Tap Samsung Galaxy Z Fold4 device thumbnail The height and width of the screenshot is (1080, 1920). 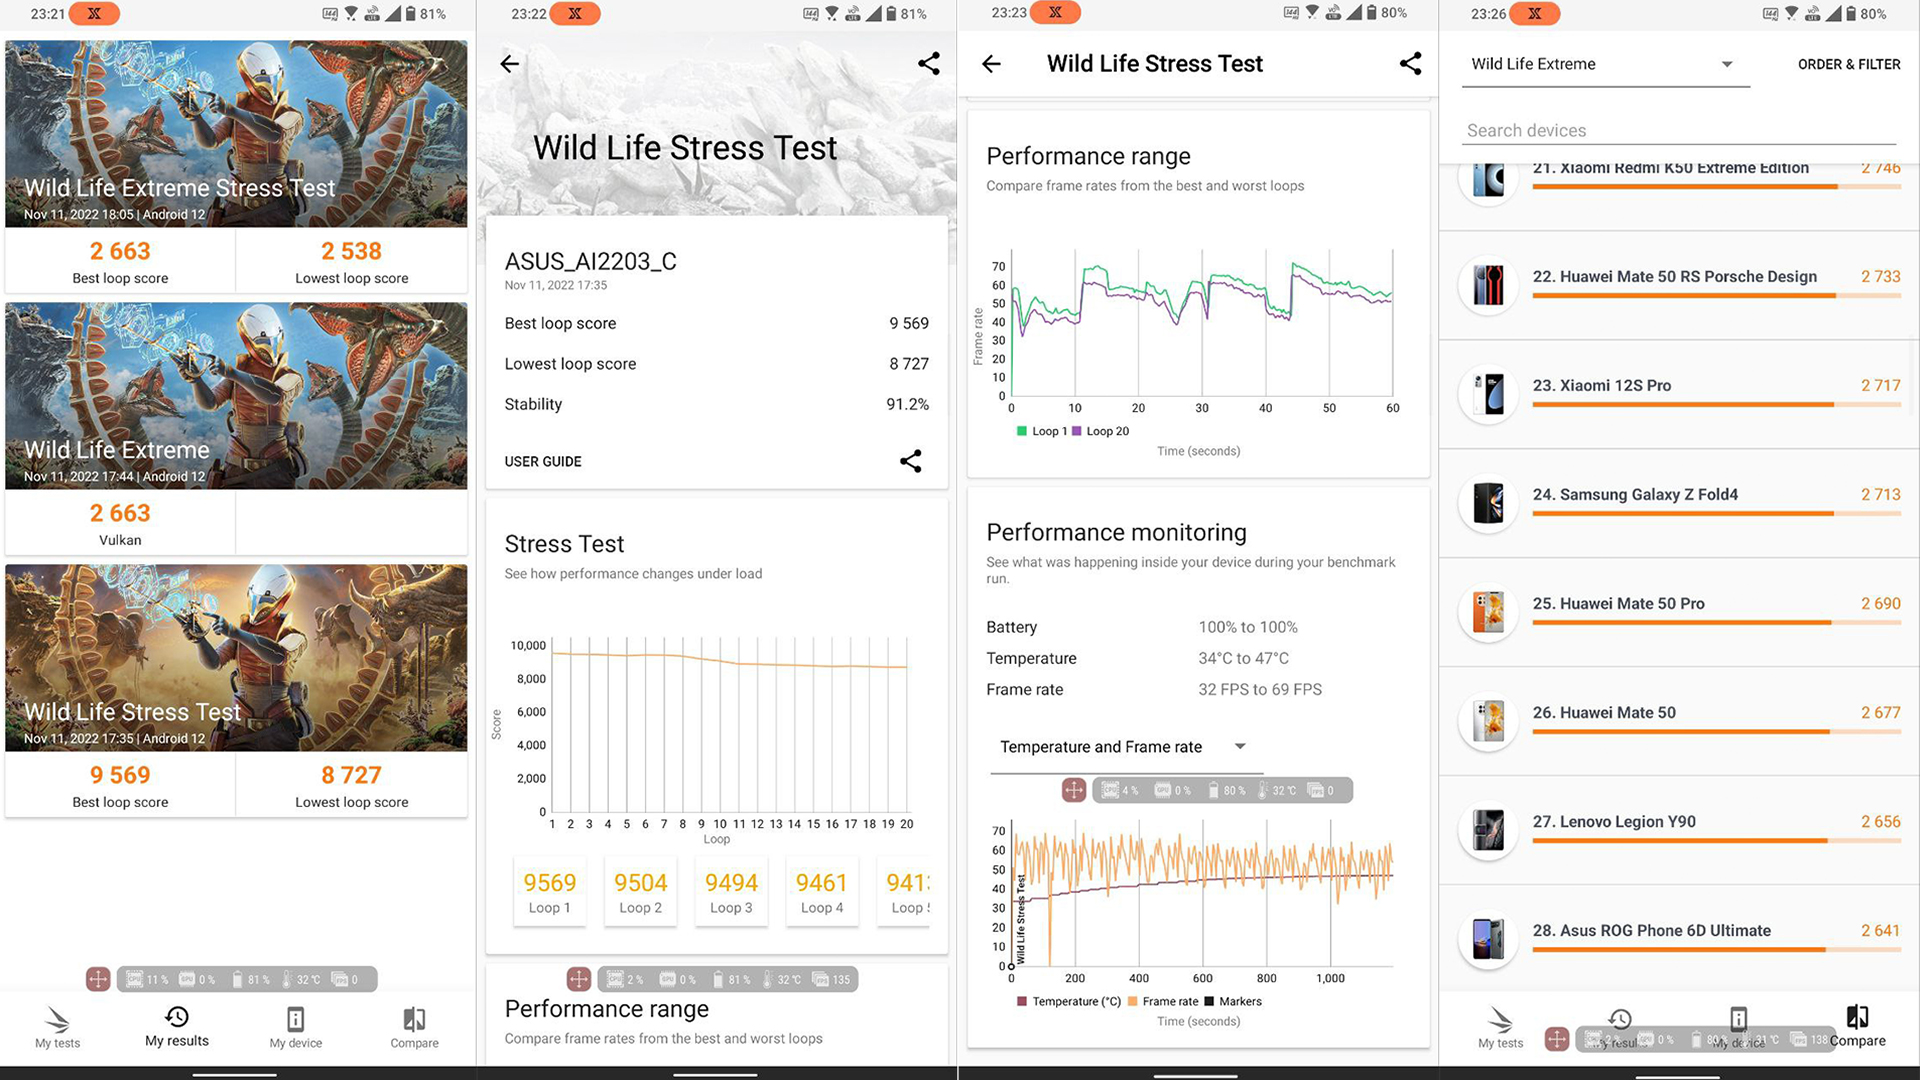pyautogui.click(x=1488, y=503)
